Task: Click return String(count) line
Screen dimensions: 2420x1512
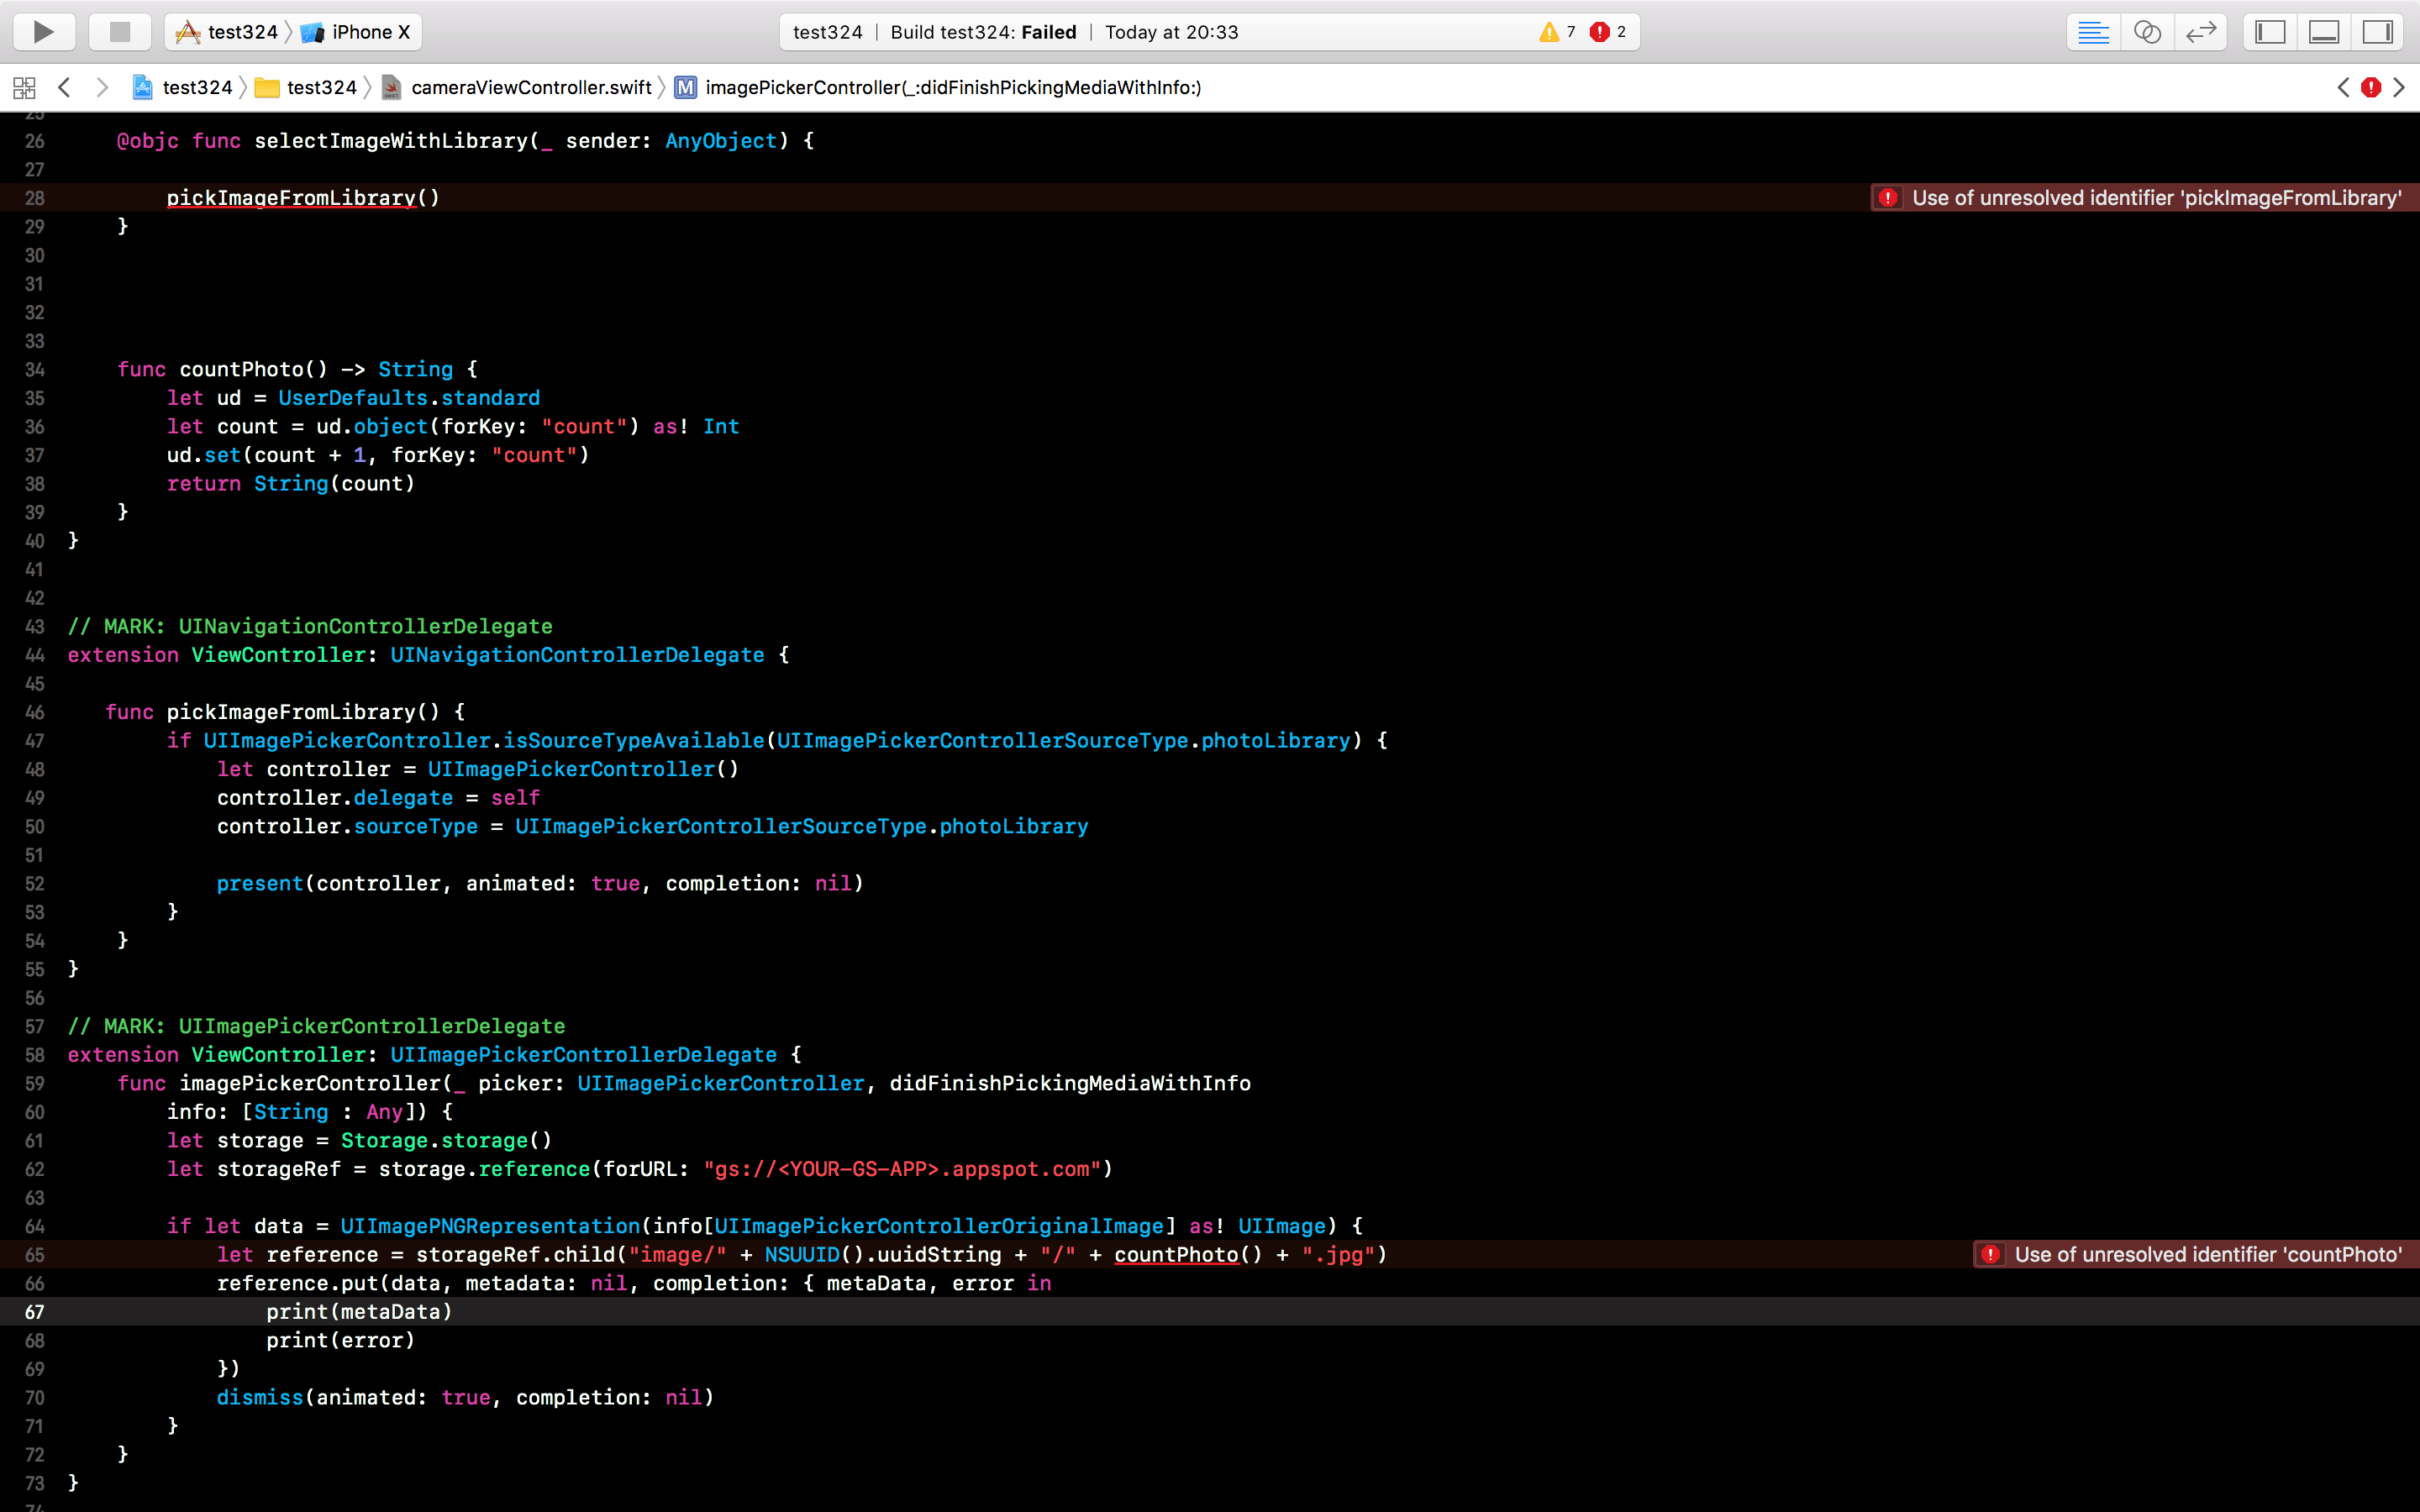Action: (x=291, y=484)
